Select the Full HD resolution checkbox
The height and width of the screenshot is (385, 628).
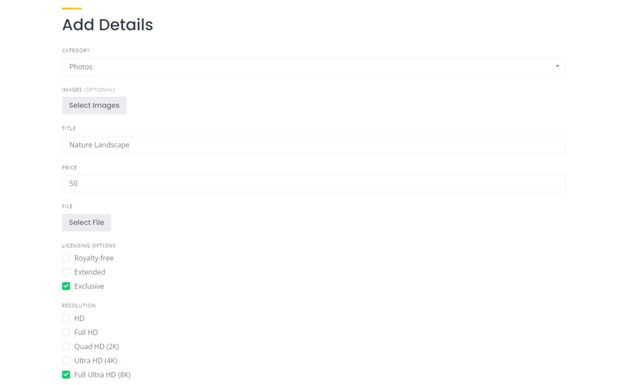click(x=66, y=332)
